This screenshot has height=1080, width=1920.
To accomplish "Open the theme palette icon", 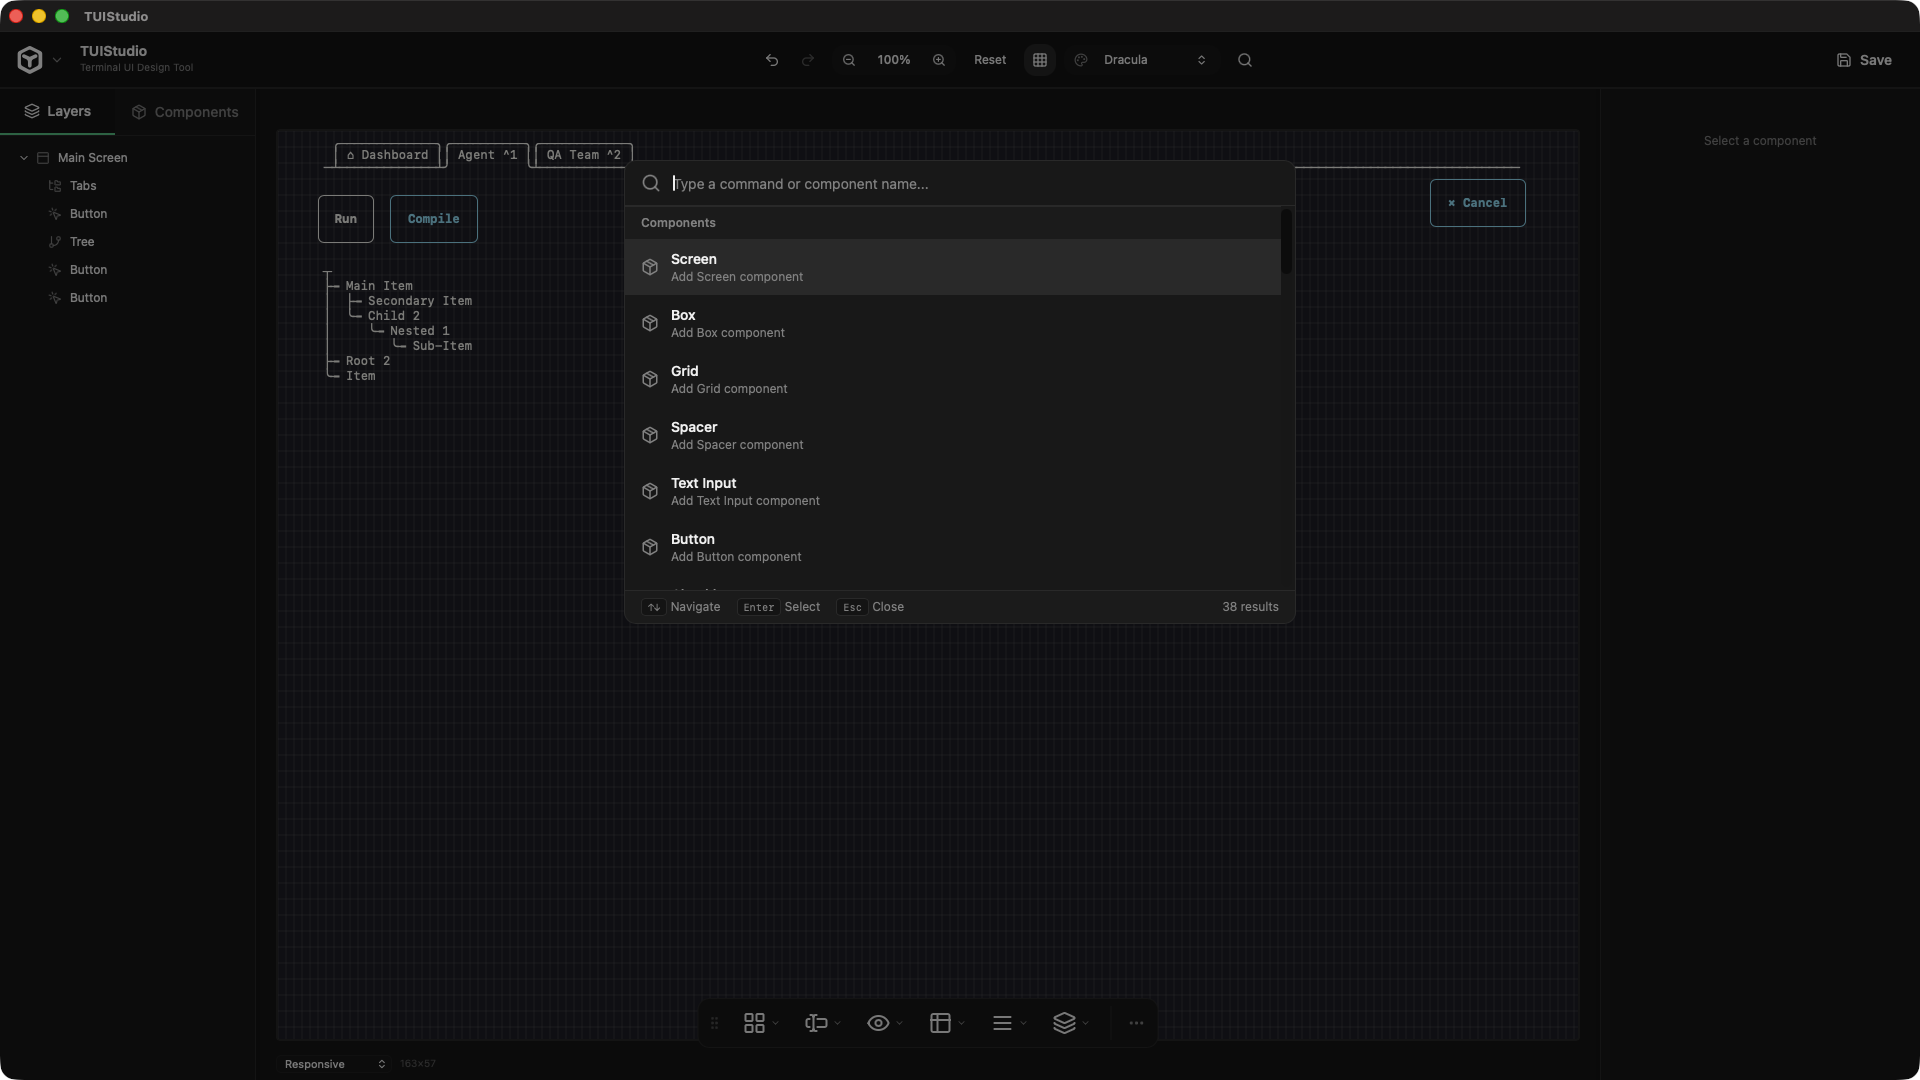I will pyautogui.click(x=1079, y=60).
